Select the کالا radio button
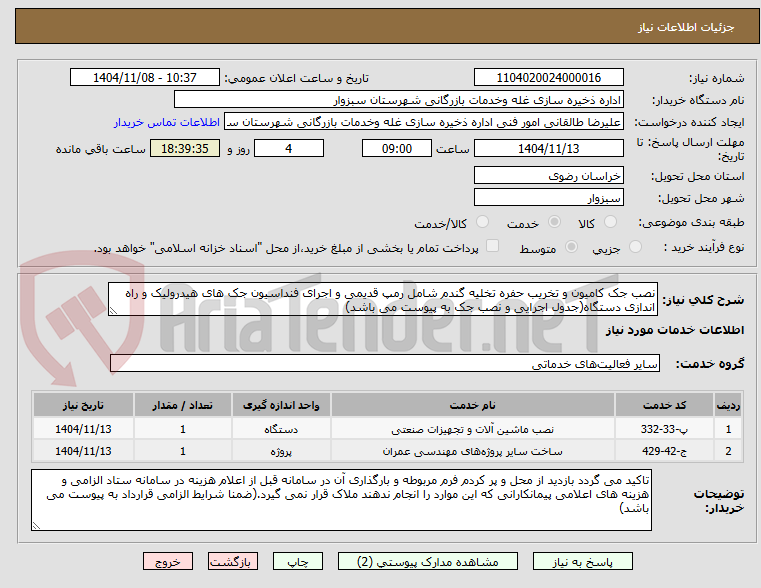The height and width of the screenshot is (588, 761). [610, 222]
